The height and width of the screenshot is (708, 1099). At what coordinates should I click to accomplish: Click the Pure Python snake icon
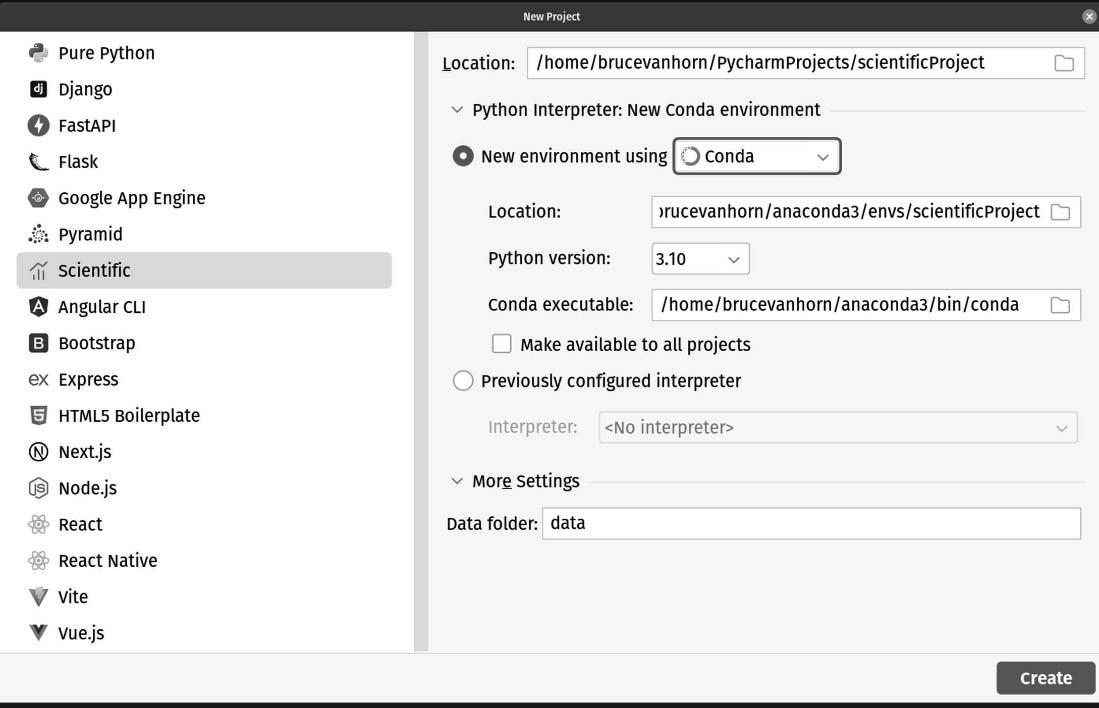pyautogui.click(x=39, y=53)
